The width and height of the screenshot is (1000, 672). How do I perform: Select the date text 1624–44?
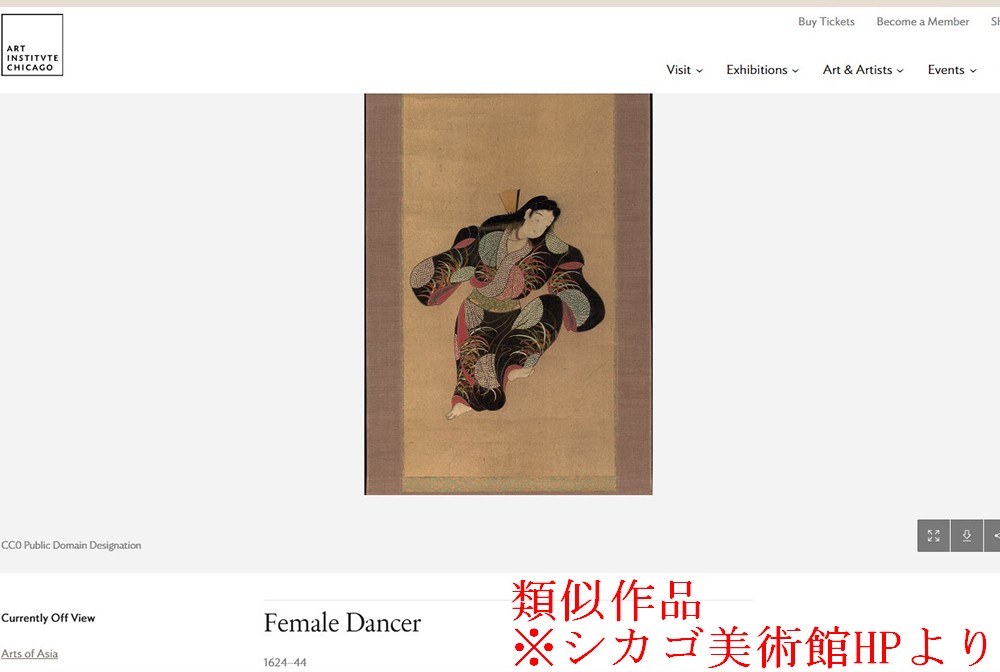point(285,662)
